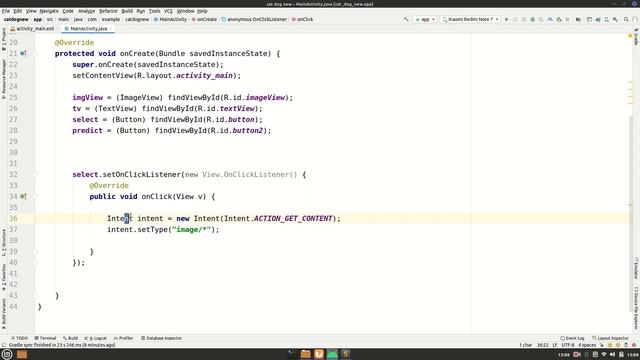640x360 pixels.
Task: Open the Layout Inspector panel
Action: pyautogui.click(x=610, y=338)
